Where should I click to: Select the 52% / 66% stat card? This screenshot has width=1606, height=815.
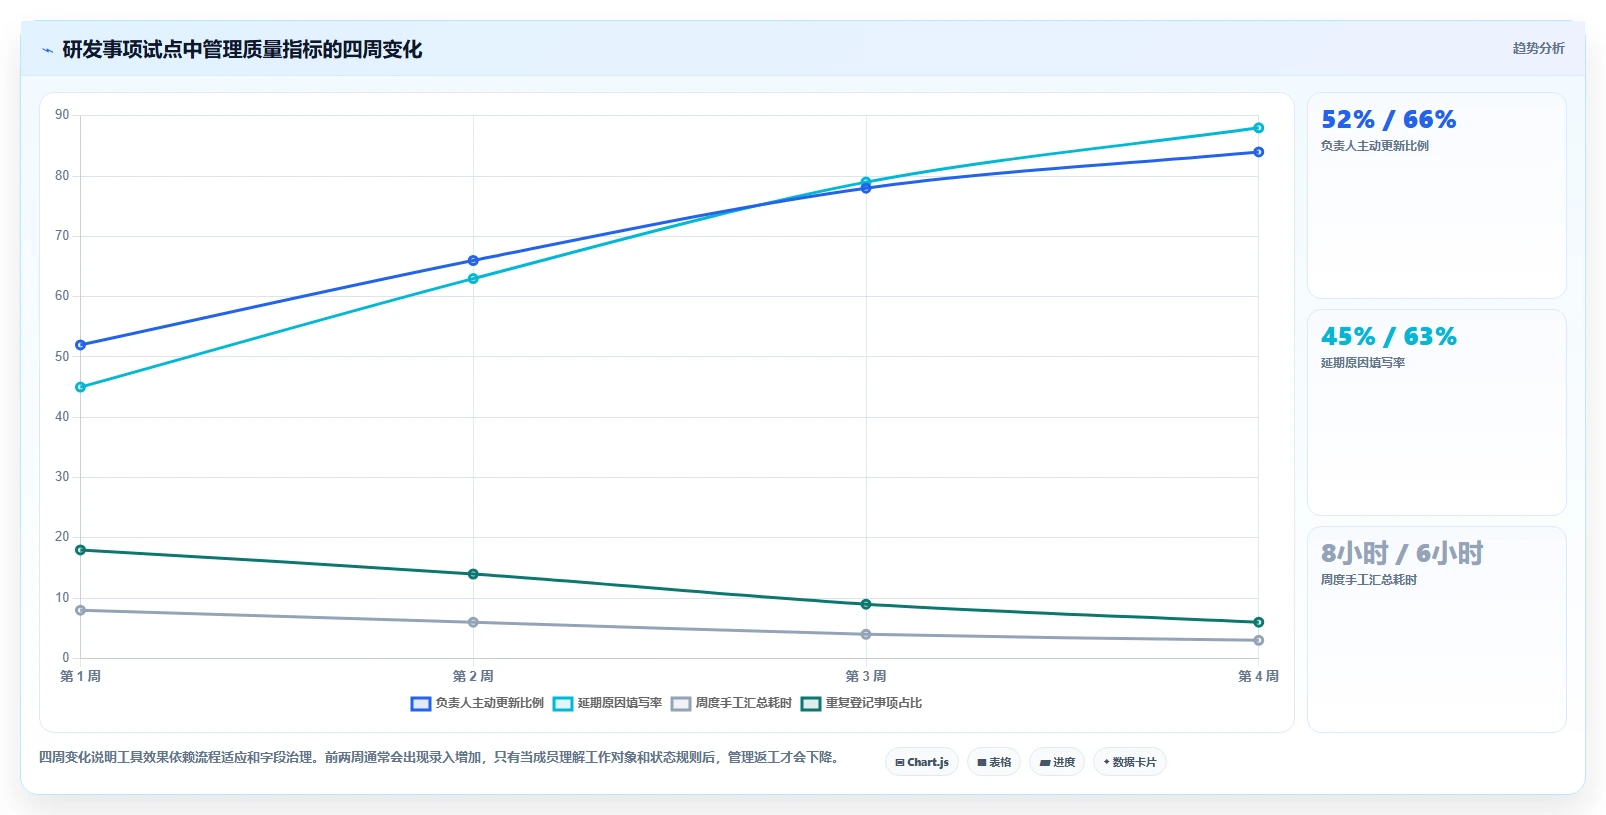[x=1437, y=195]
